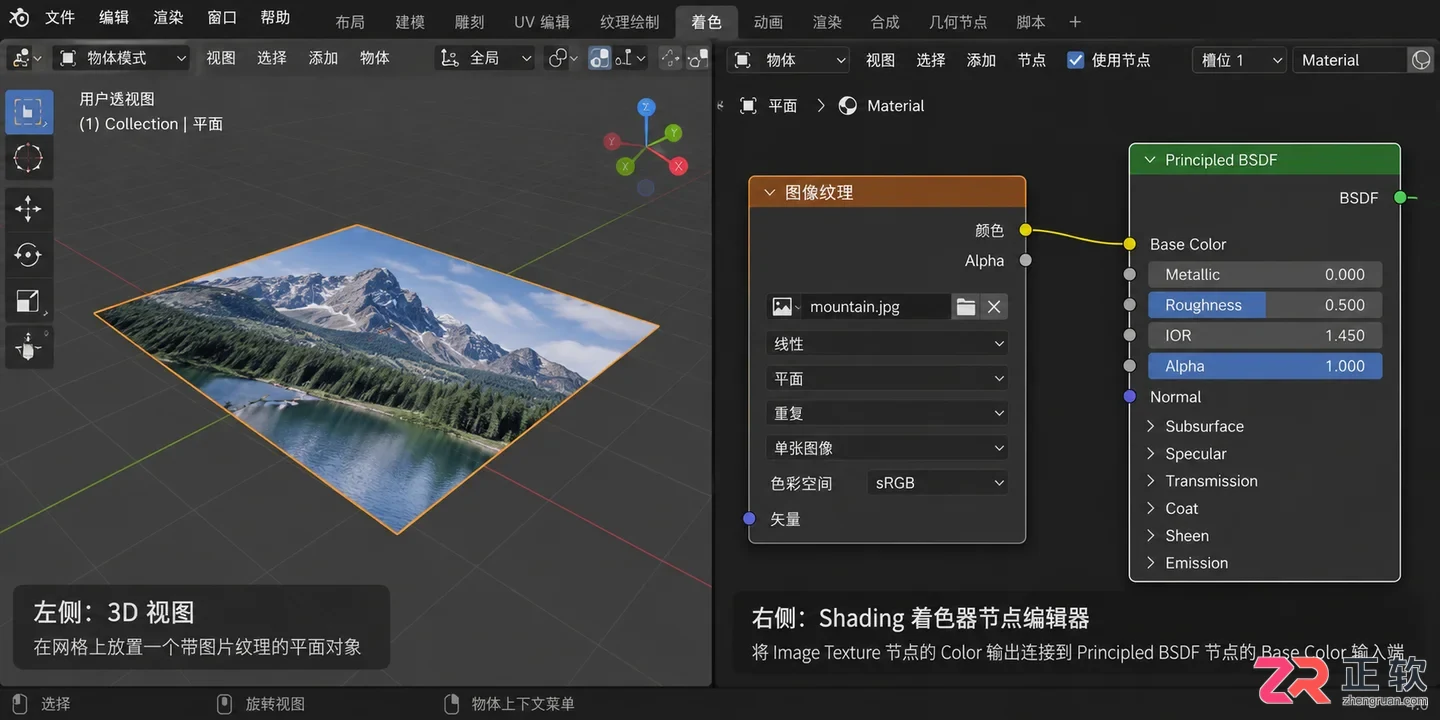Open the image browse dropdown icon
The width and height of the screenshot is (1440, 720).
click(x=785, y=307)
